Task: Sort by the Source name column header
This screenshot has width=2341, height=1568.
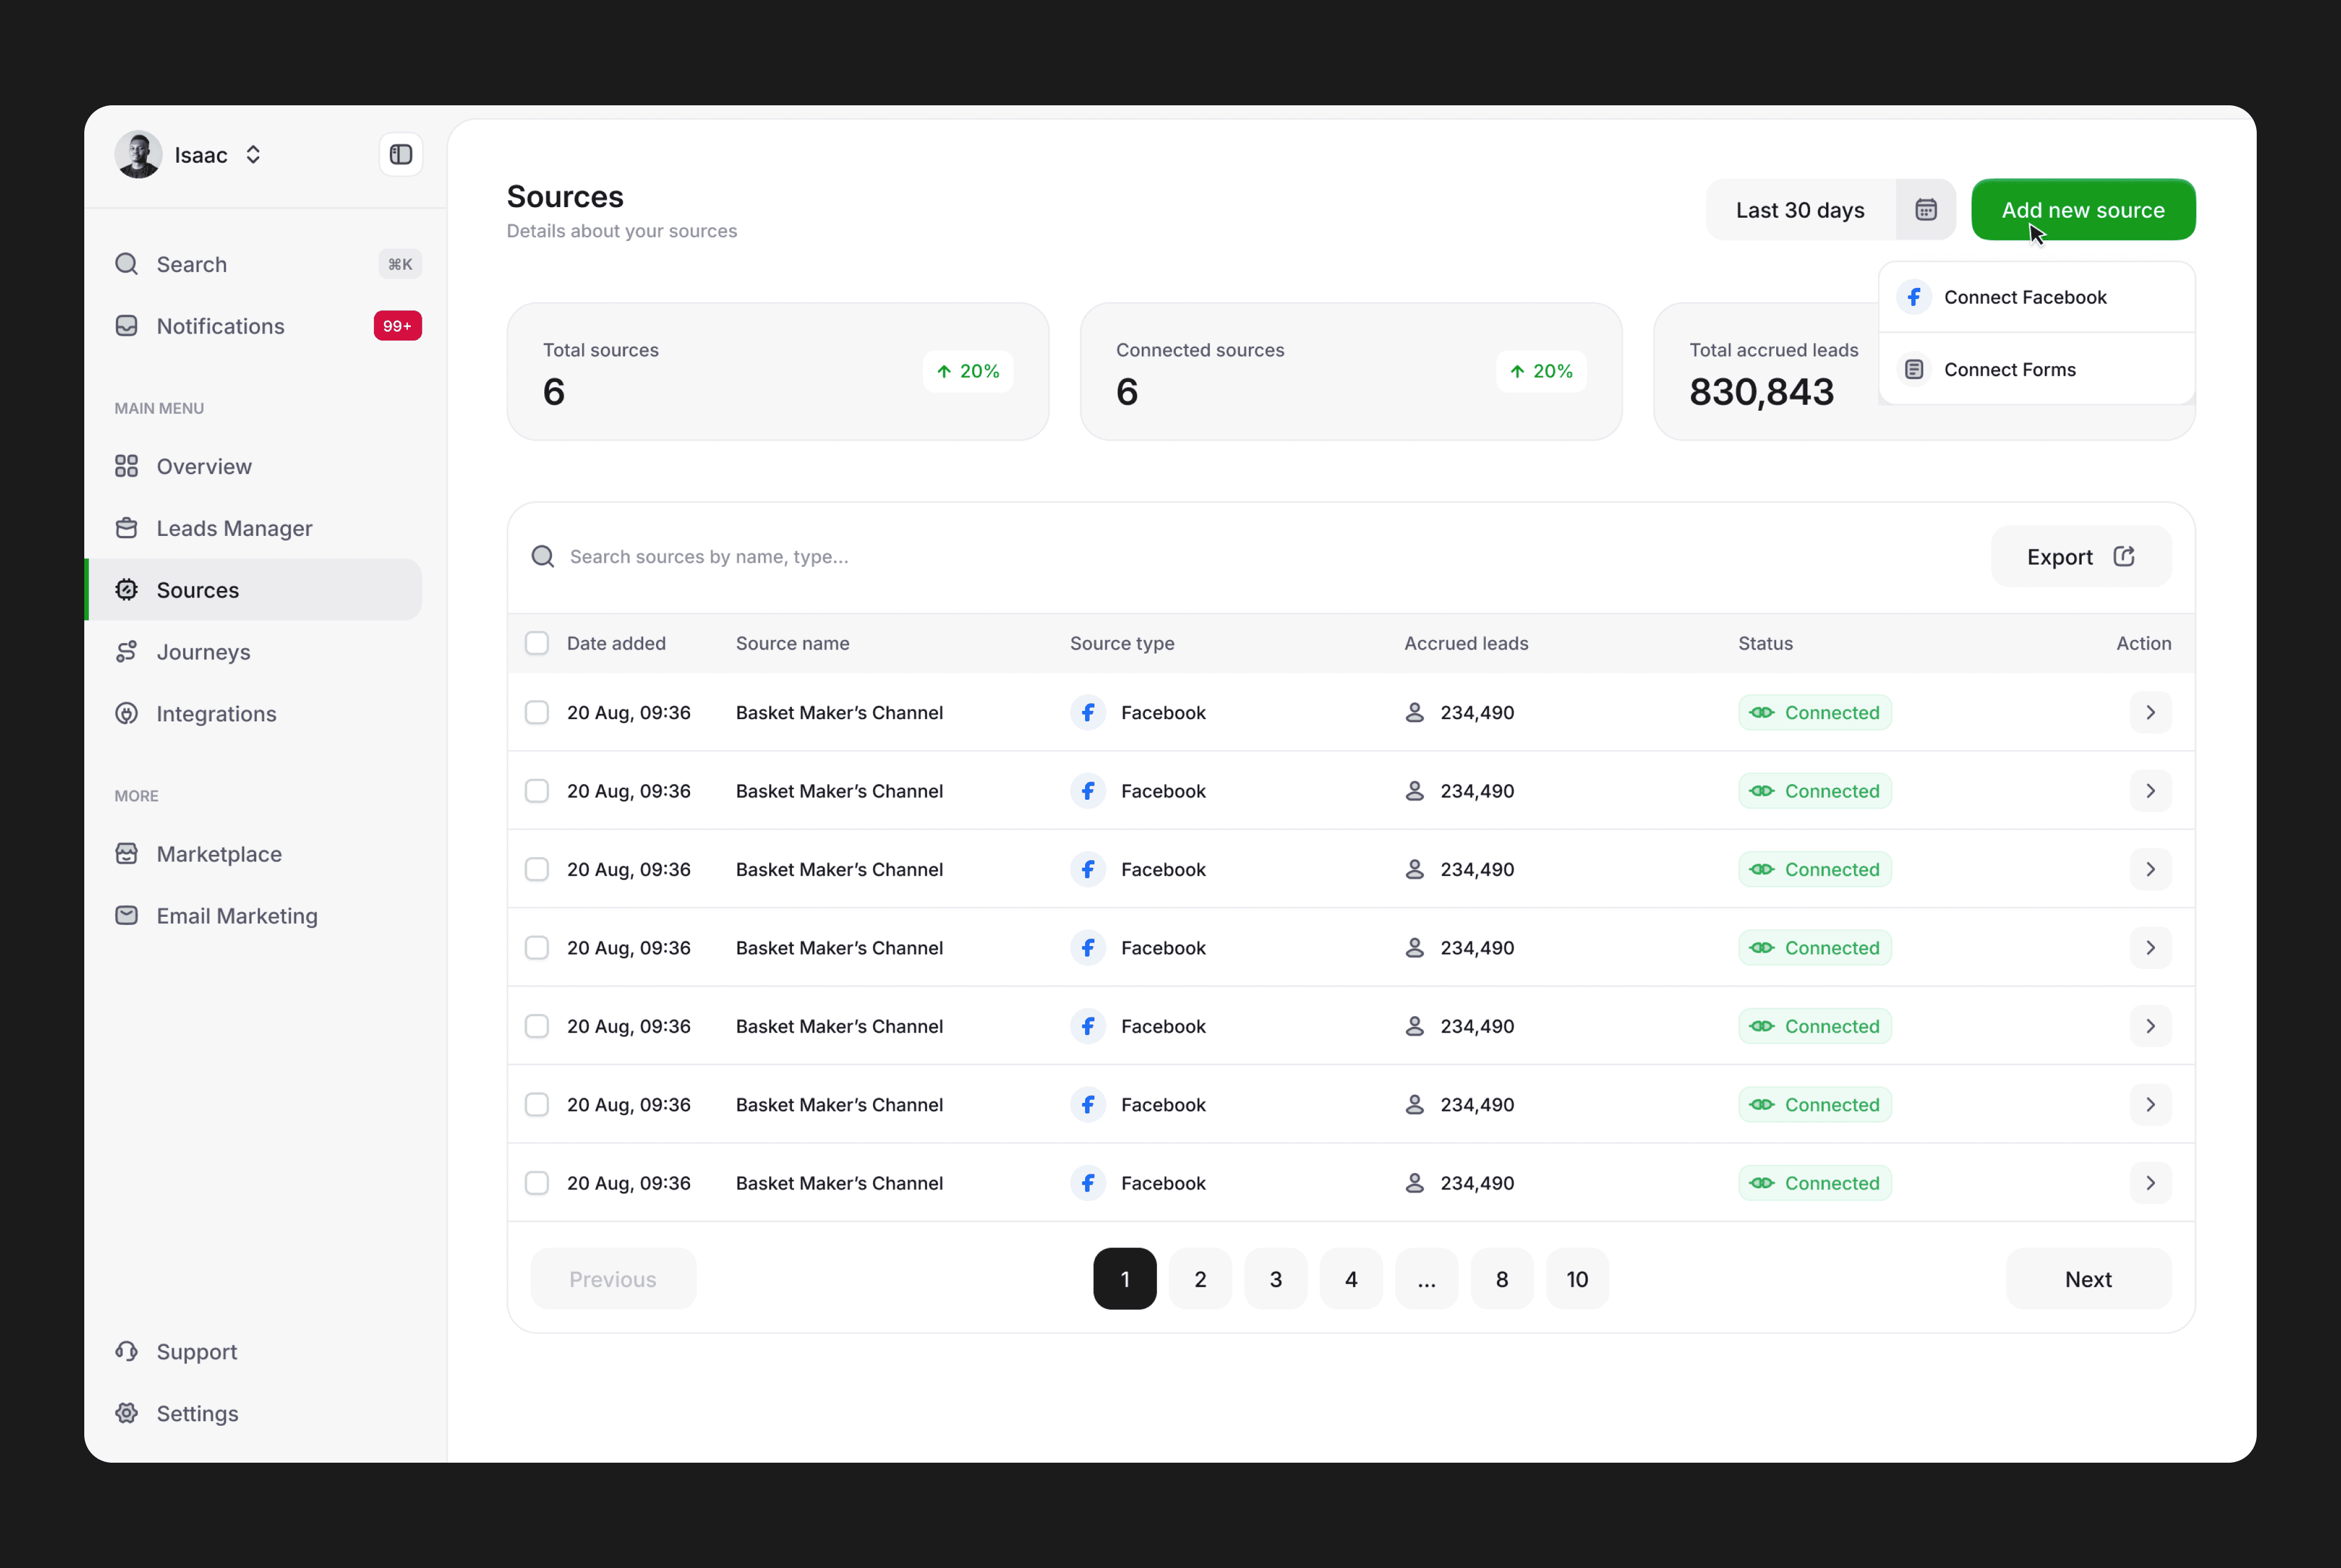Action: pos(793,643)
